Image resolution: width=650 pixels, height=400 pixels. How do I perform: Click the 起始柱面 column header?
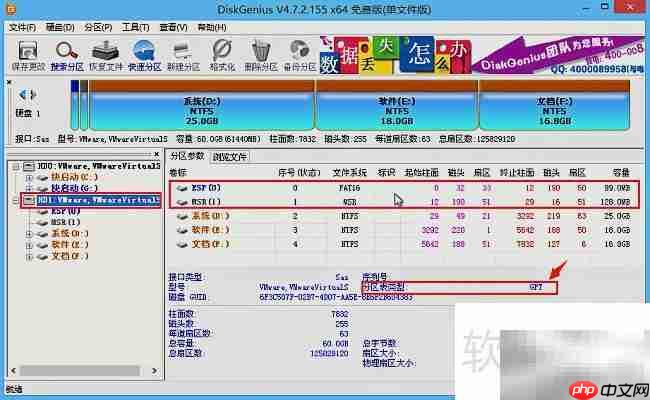(422, 173)
